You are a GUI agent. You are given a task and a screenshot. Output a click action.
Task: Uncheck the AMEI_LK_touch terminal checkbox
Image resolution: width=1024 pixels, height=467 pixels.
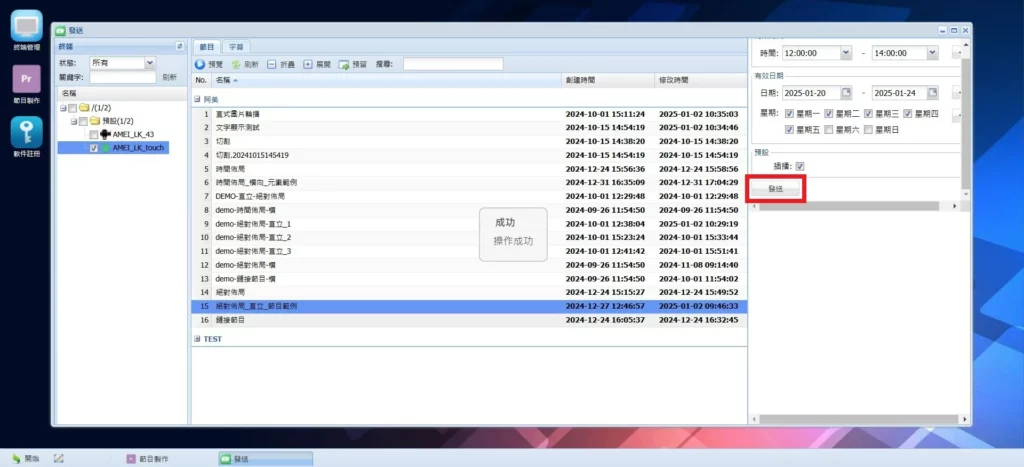click(x=94, y=148)
